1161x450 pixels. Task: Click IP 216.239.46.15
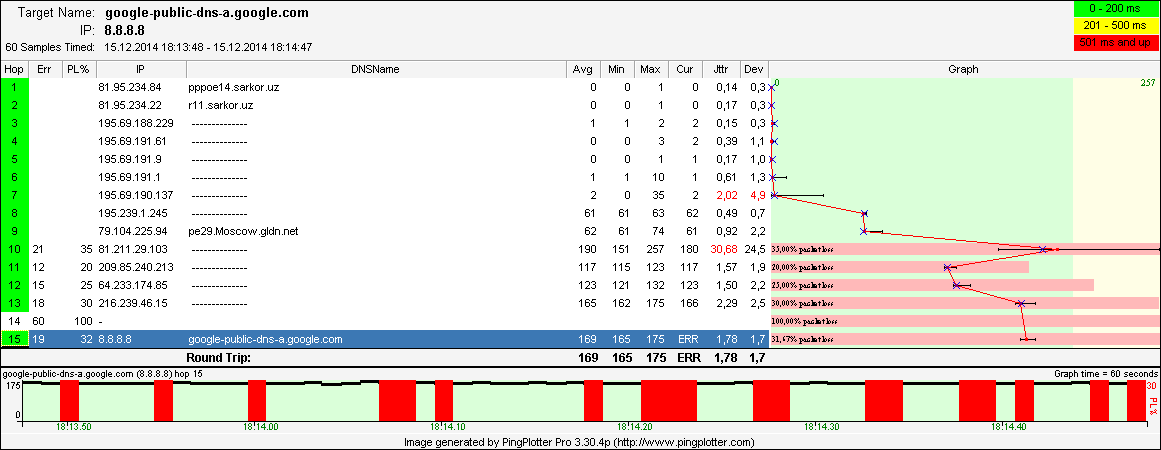[133, 303]
